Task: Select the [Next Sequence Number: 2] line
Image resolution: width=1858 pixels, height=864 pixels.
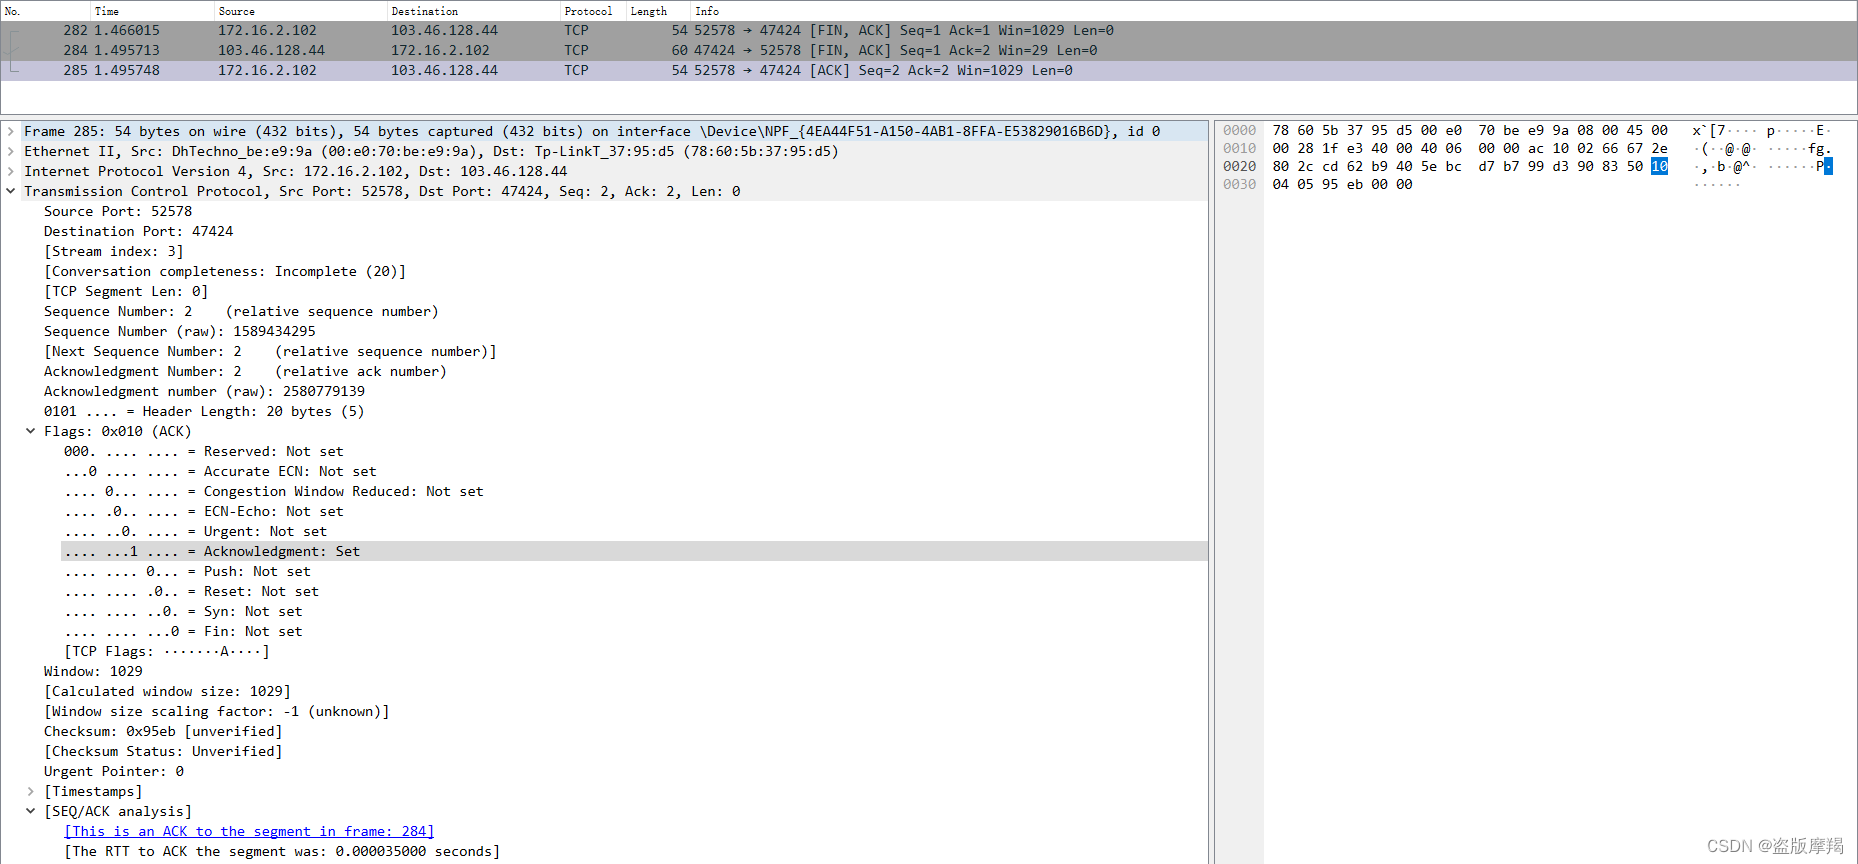Action: [270, 351]
